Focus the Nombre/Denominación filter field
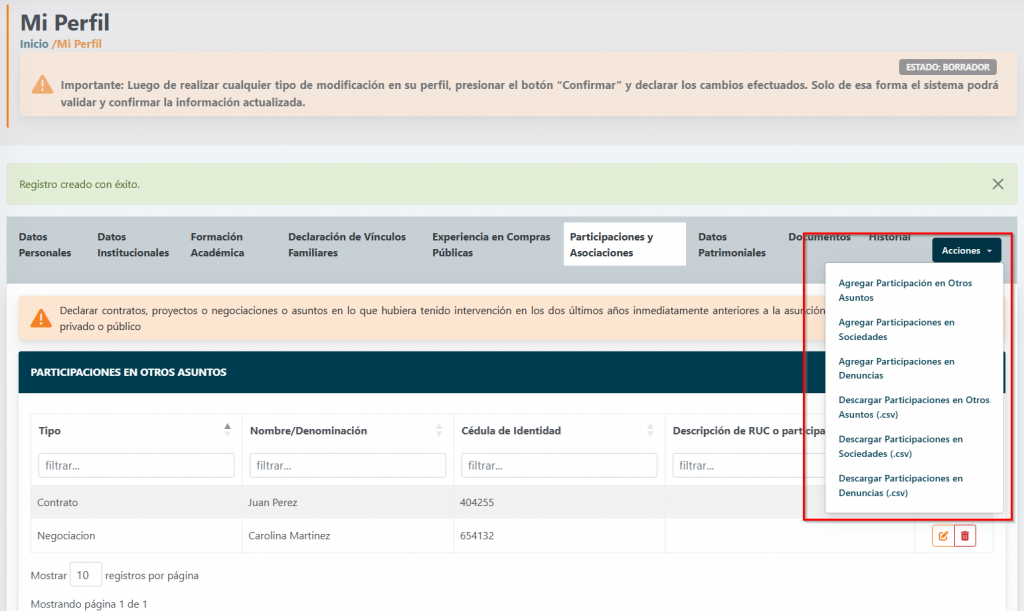The image size is (1024, 611). 347,465
